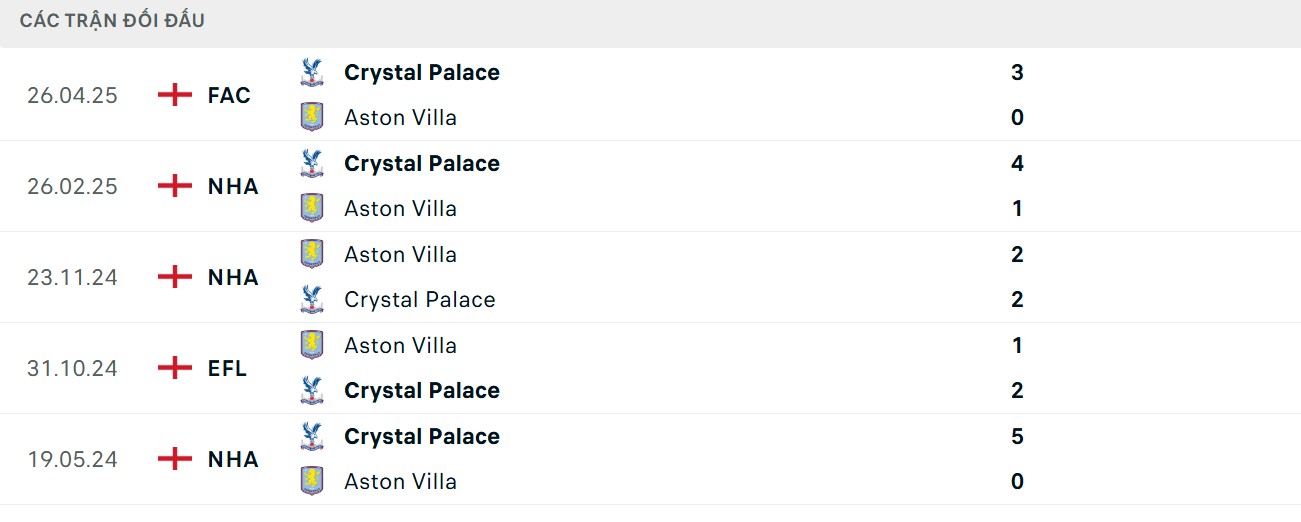
Task: Click Aston Villa crest in 26.04.25 match
Action: 312,117
